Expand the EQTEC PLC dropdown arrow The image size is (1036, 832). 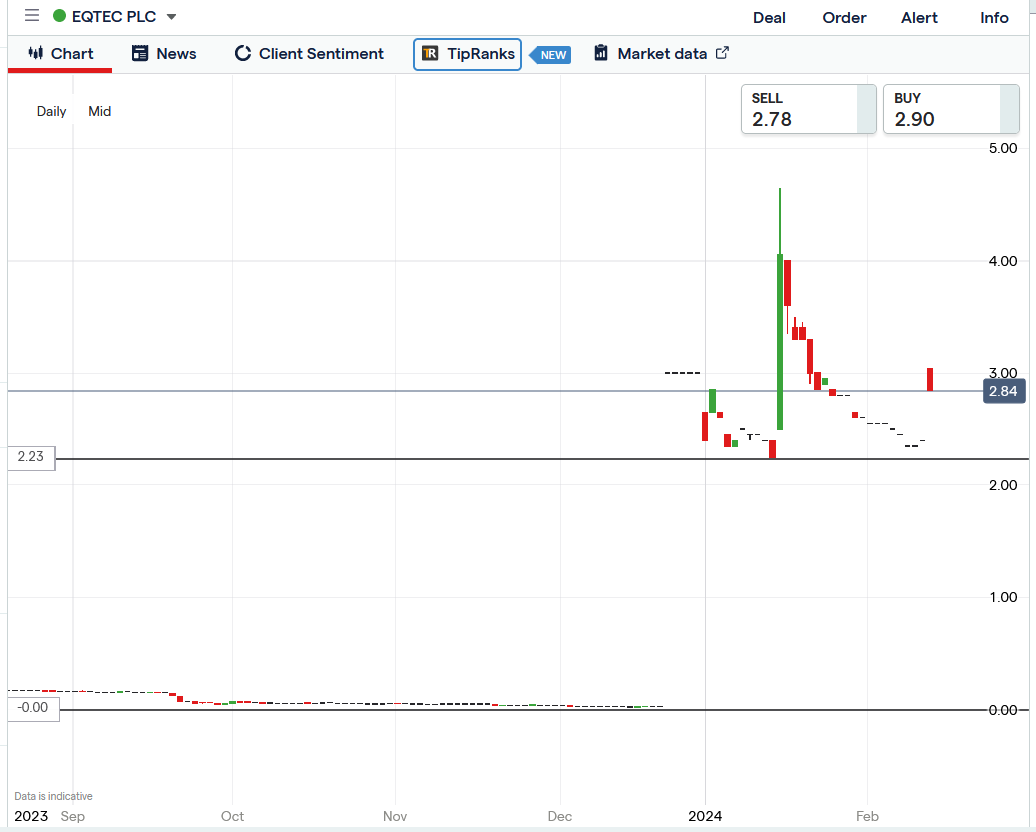(171, 17)
